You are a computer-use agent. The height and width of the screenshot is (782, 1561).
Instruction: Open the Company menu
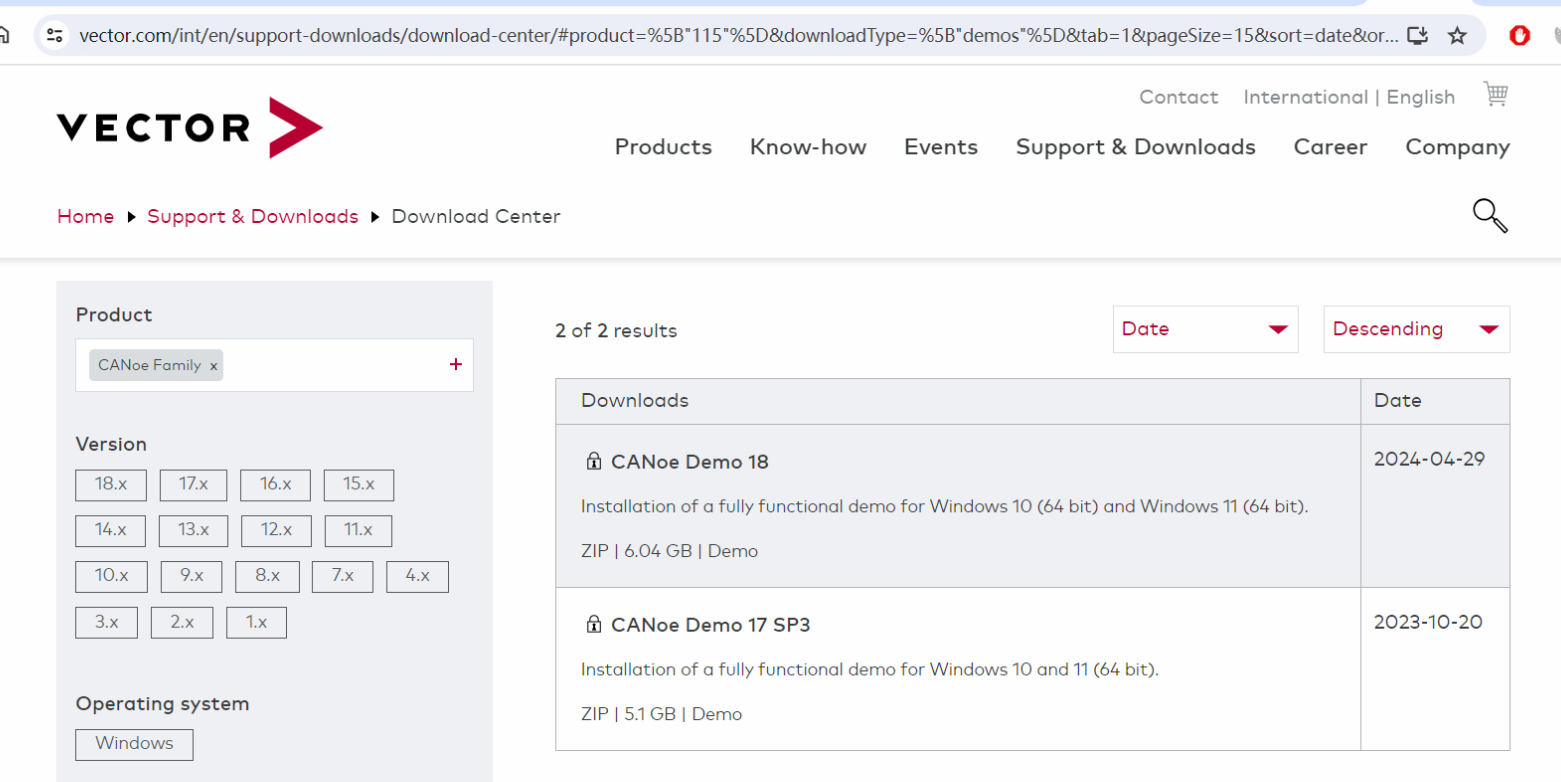[1457, 147]
